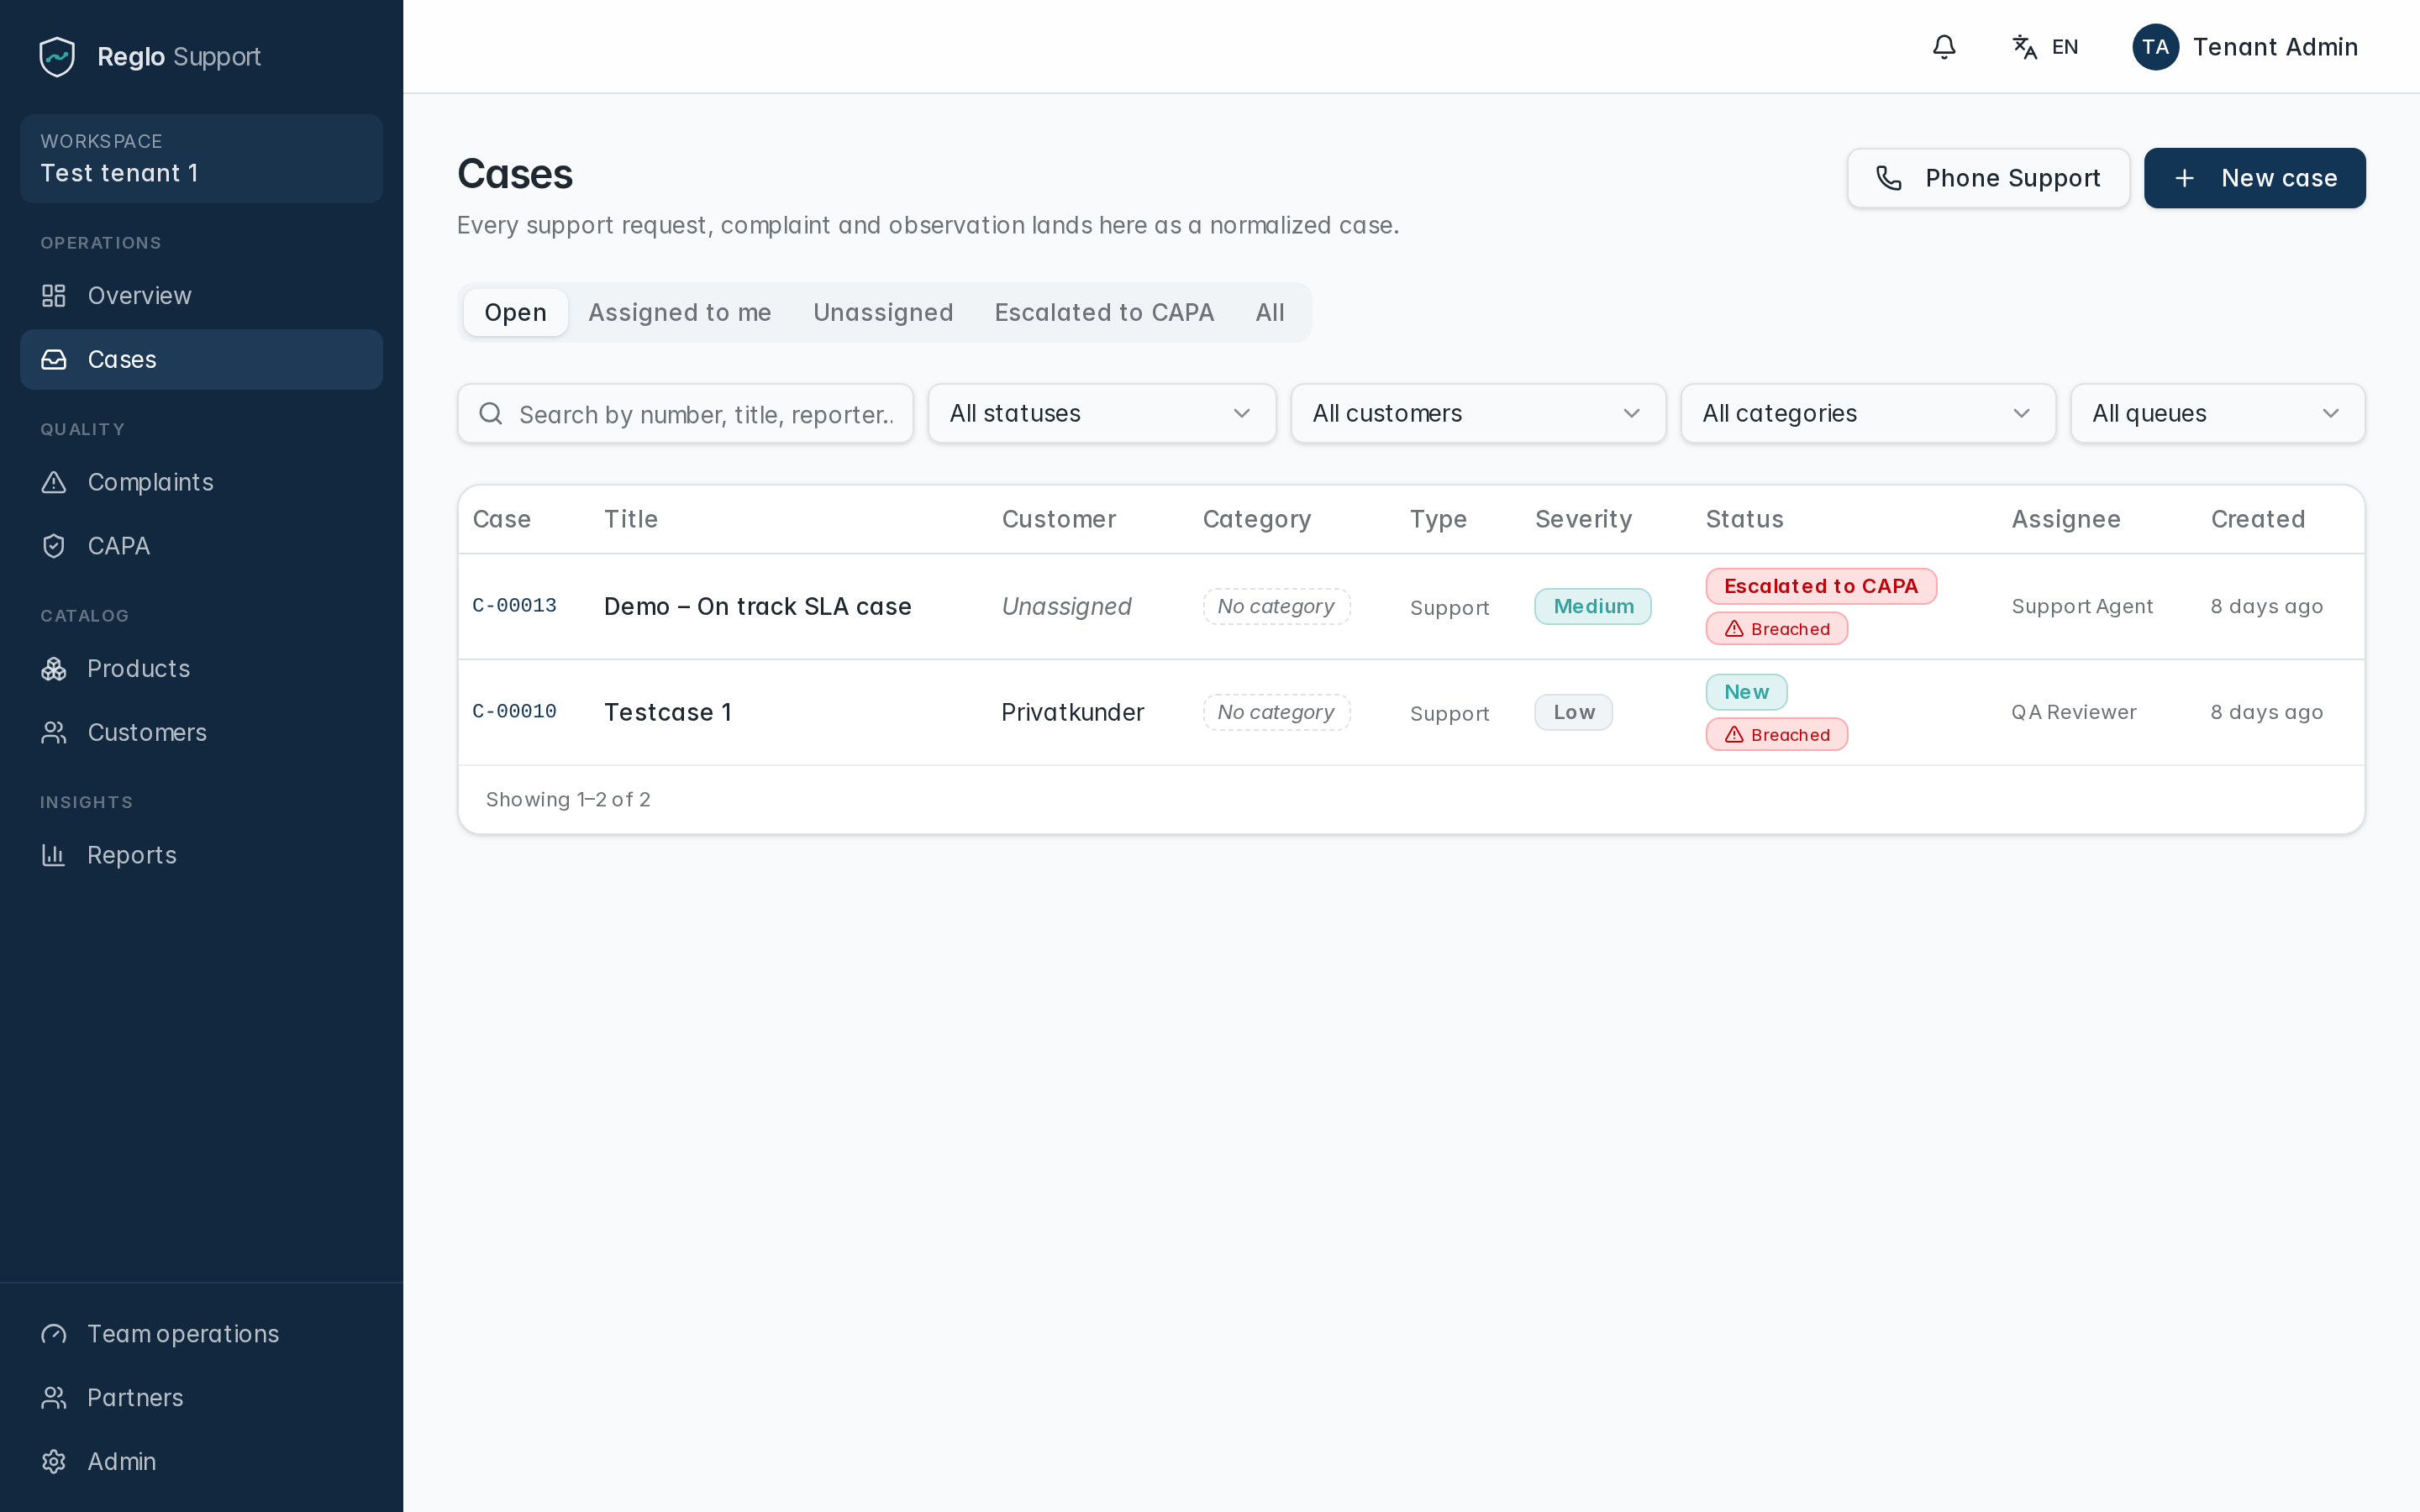Screen dimensions: 2420x1512
Task: Select the Open tab
Action: coord(515,313)
